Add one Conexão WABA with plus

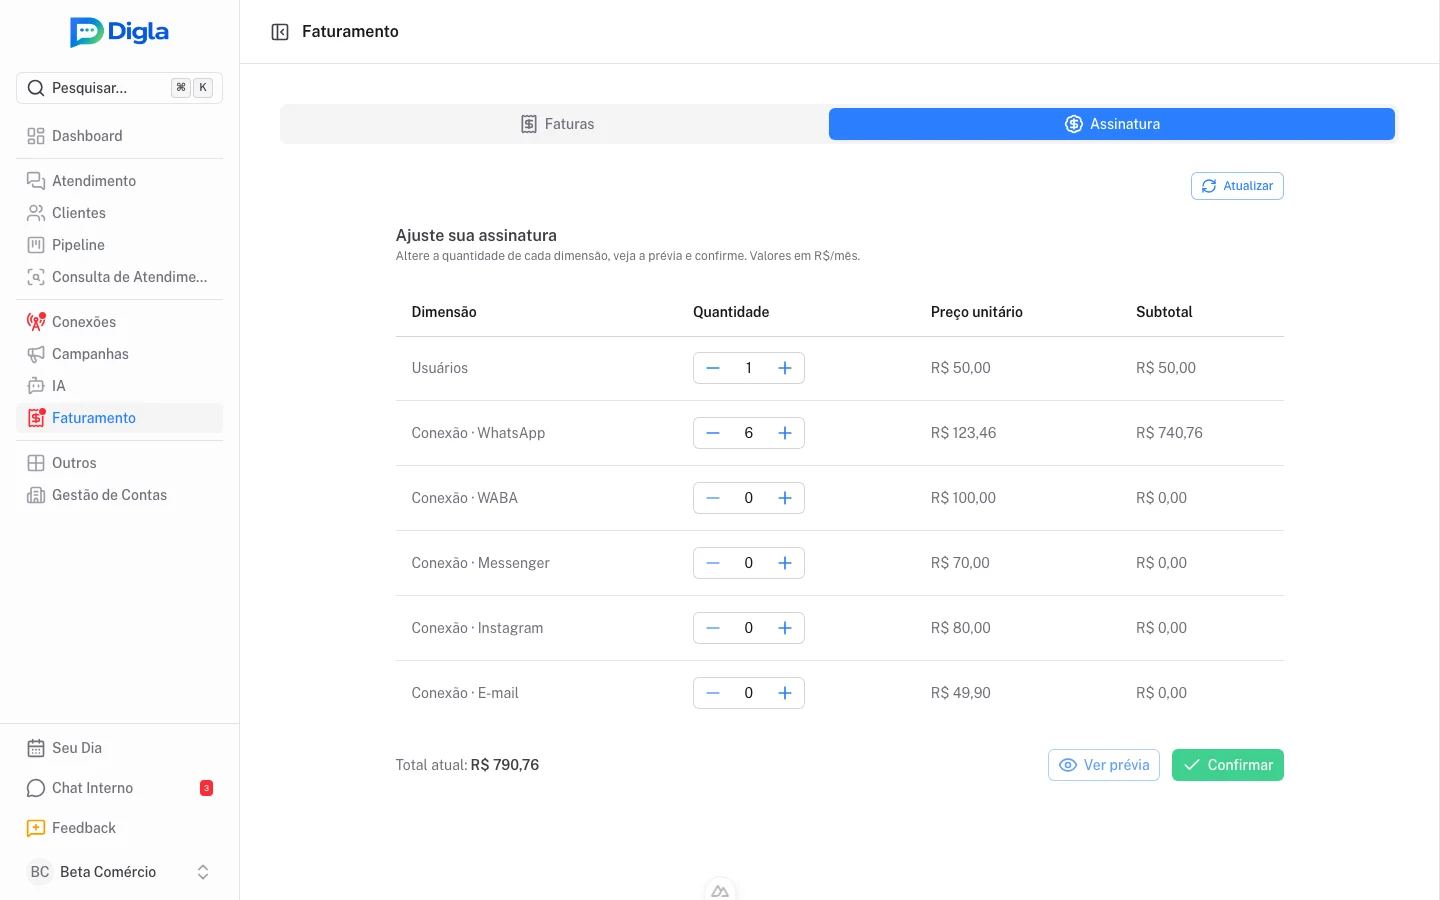click(785, 498)
